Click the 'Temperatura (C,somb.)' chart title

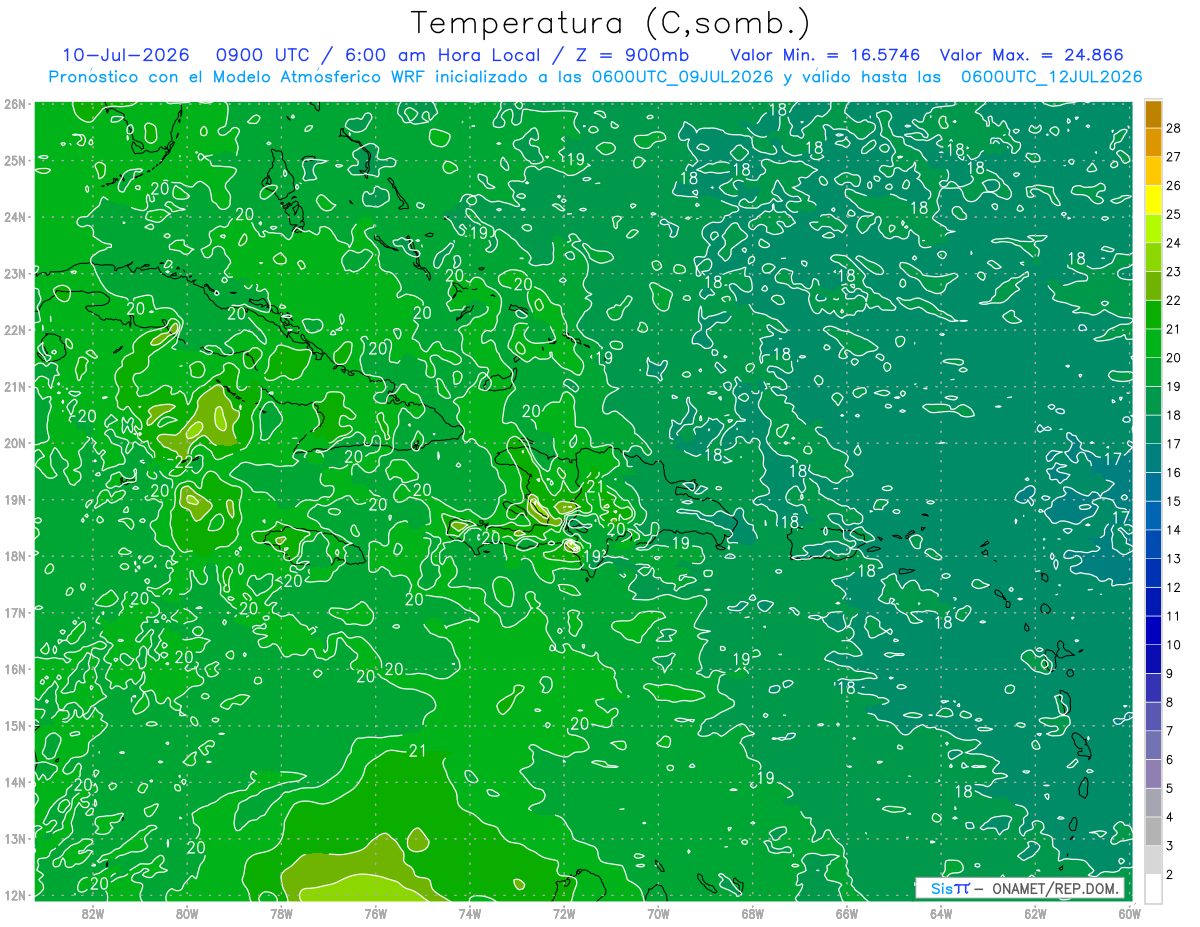point(610,24)
